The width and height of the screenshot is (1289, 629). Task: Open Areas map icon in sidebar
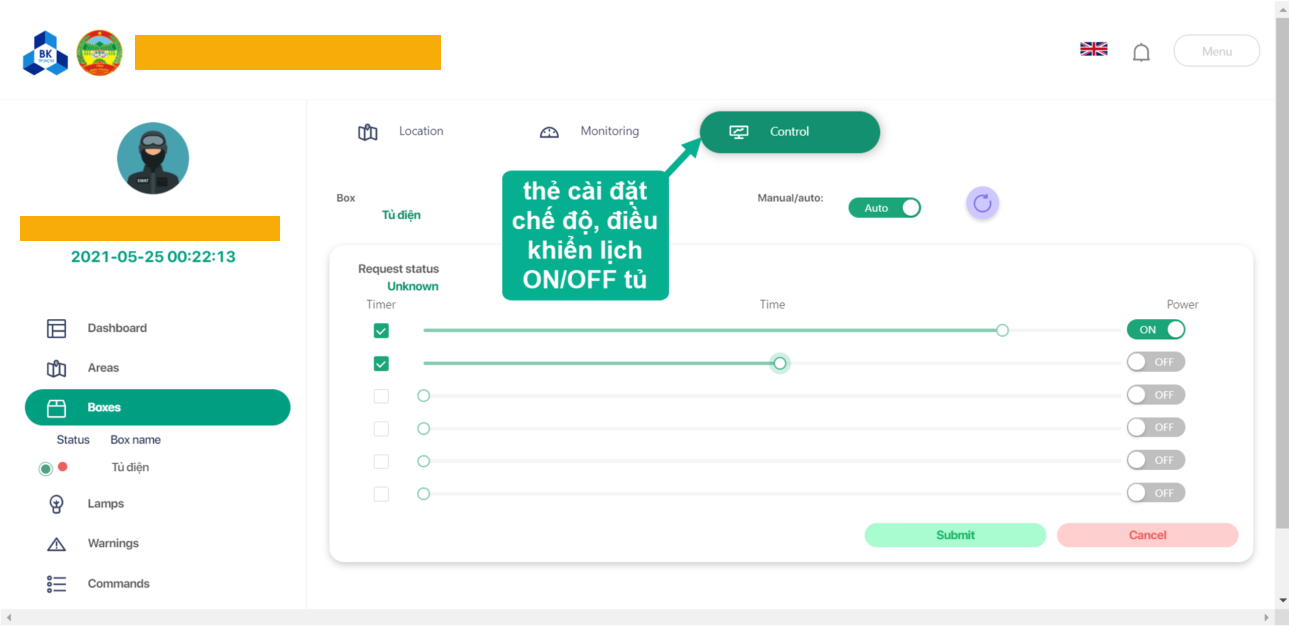pos(57,368)
